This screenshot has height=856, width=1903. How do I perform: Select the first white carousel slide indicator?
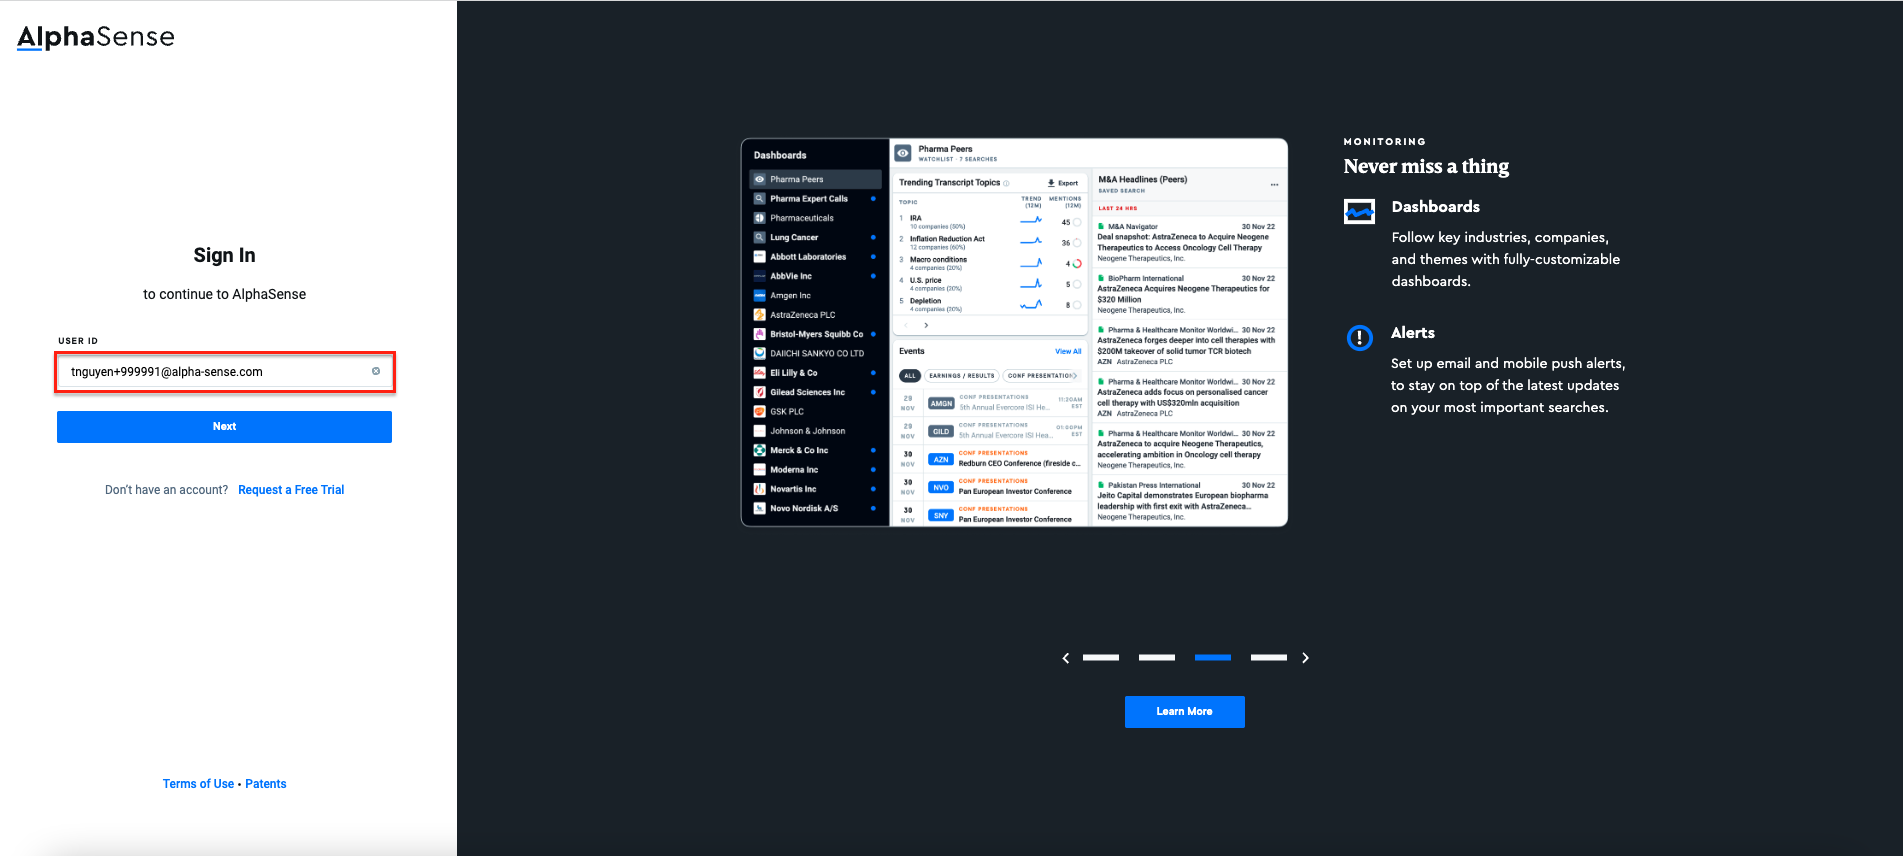tap(1101, 658)
